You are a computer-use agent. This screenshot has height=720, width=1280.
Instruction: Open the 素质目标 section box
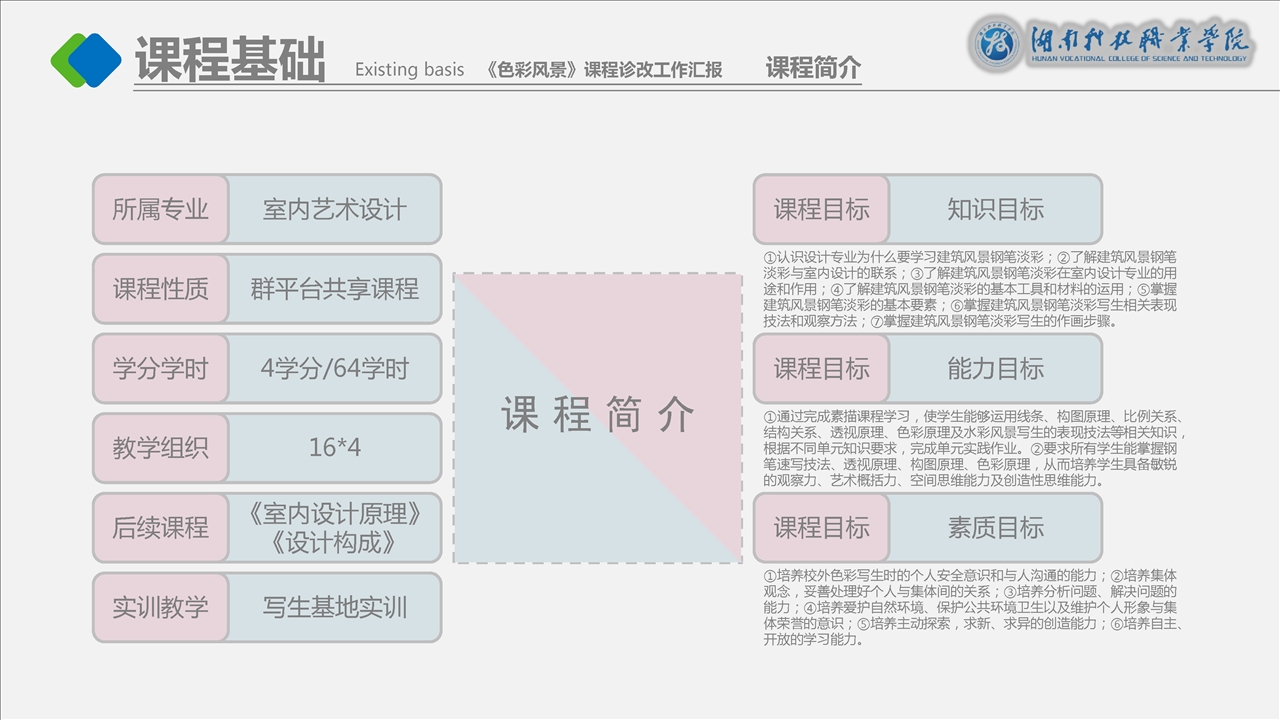pyautogui.click(x=995, y=527)
